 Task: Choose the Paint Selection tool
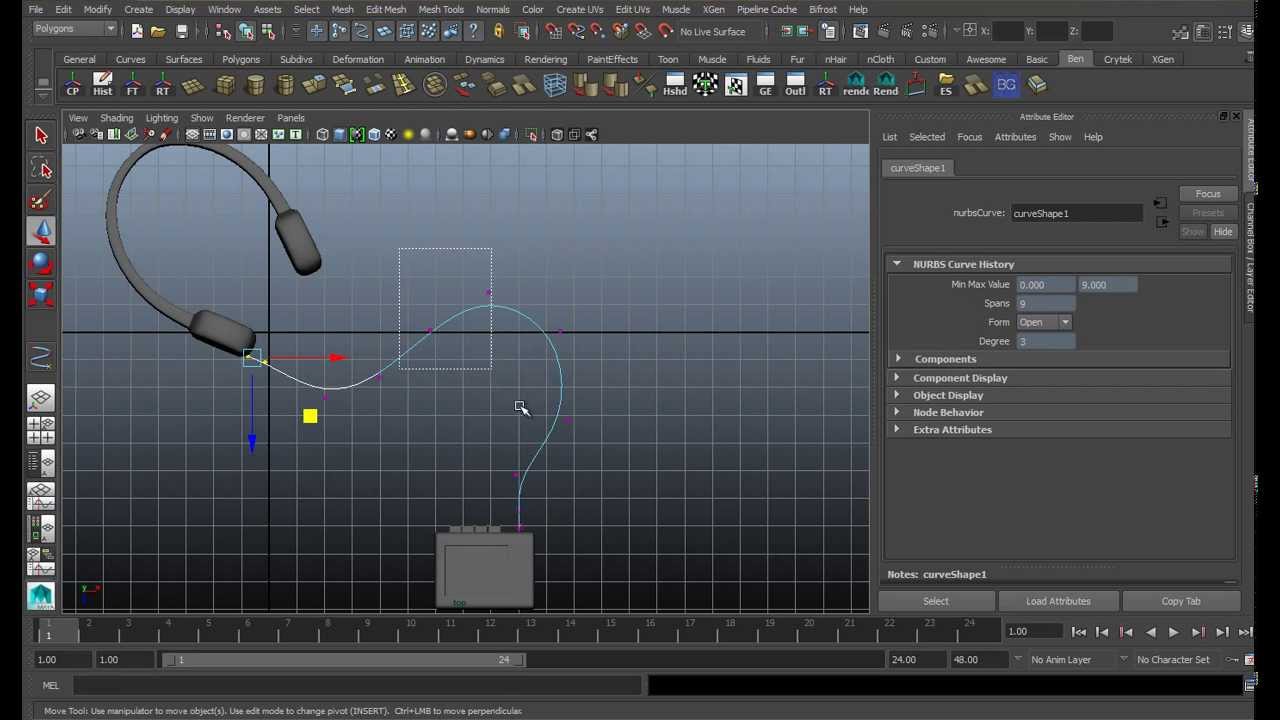(x=41, y=200)
